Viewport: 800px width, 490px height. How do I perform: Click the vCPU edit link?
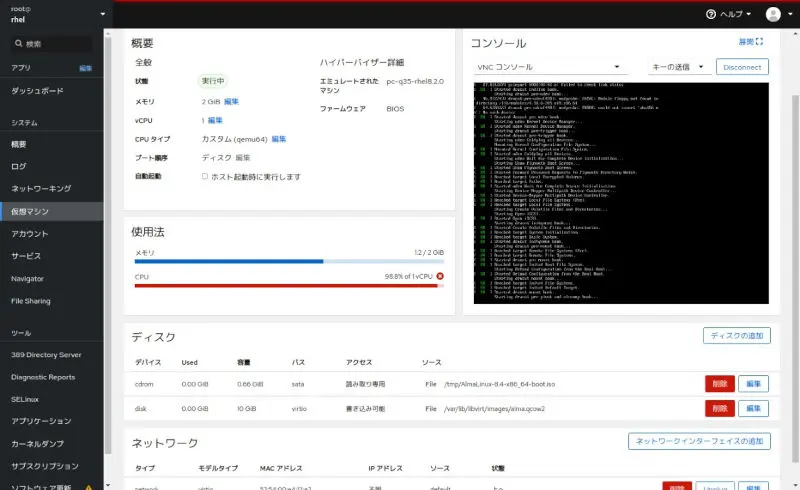(x=215, y=120)
